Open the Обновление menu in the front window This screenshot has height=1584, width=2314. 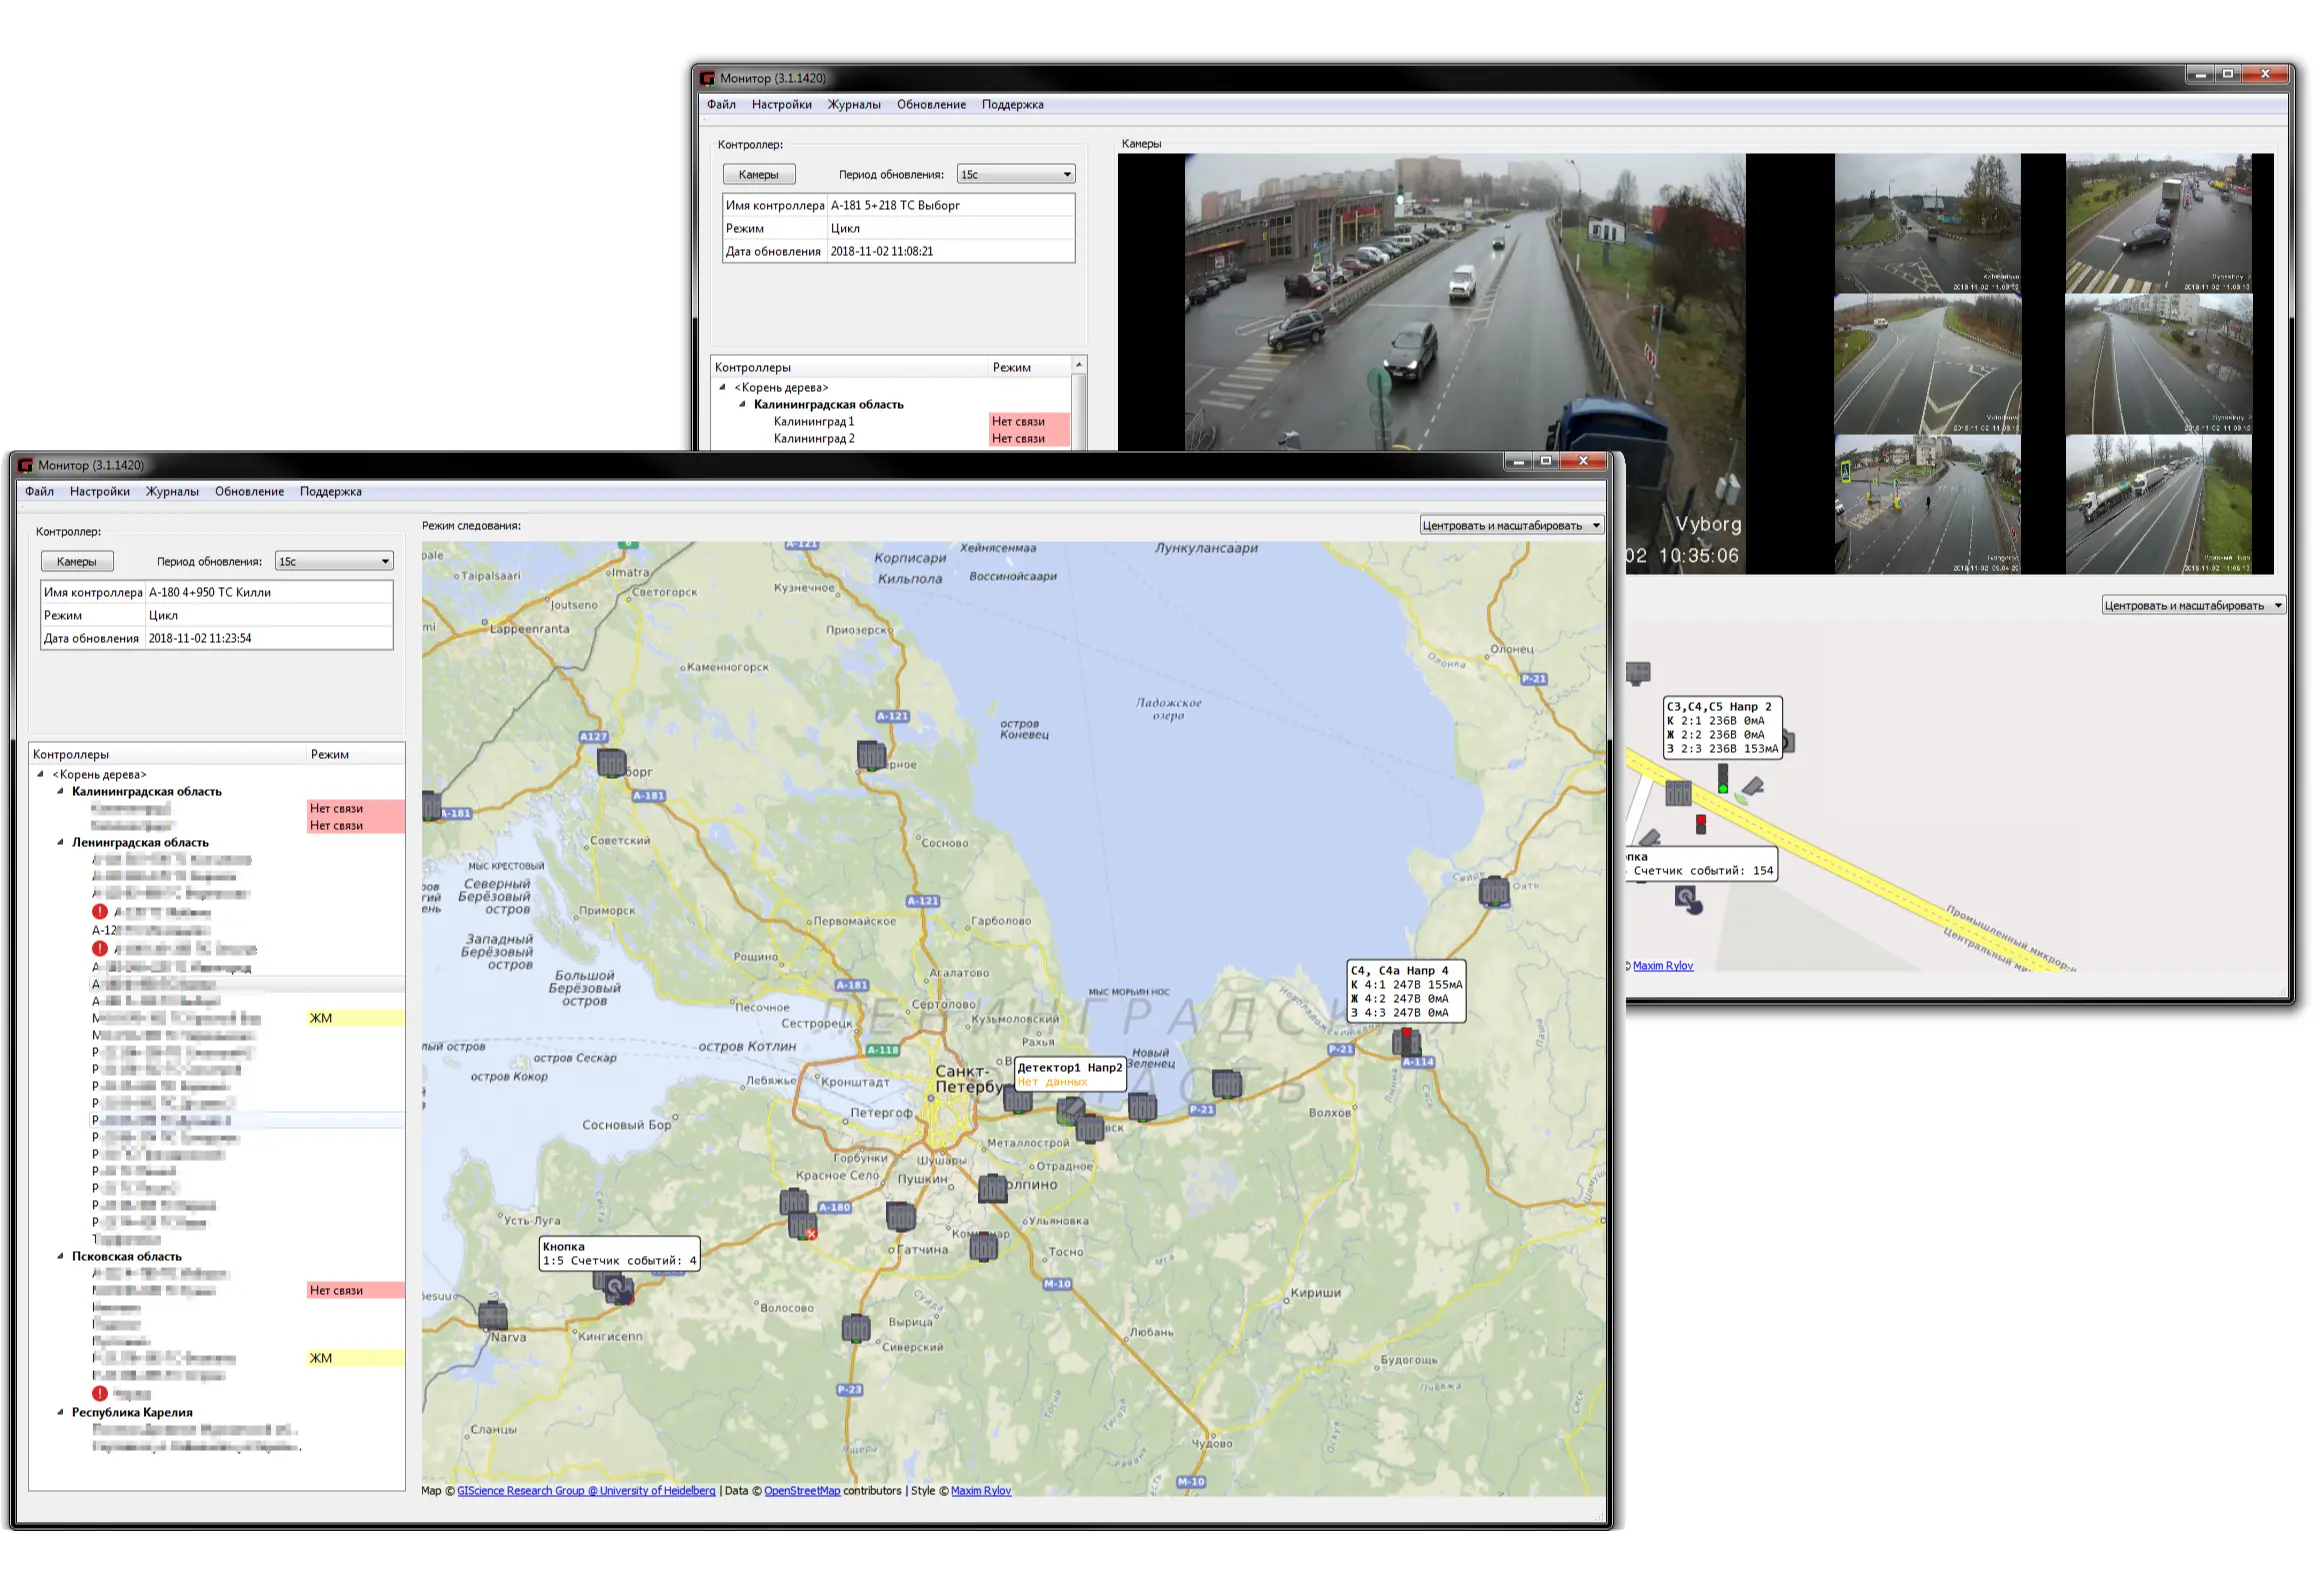pyautogui.click(x=249, y=491)
